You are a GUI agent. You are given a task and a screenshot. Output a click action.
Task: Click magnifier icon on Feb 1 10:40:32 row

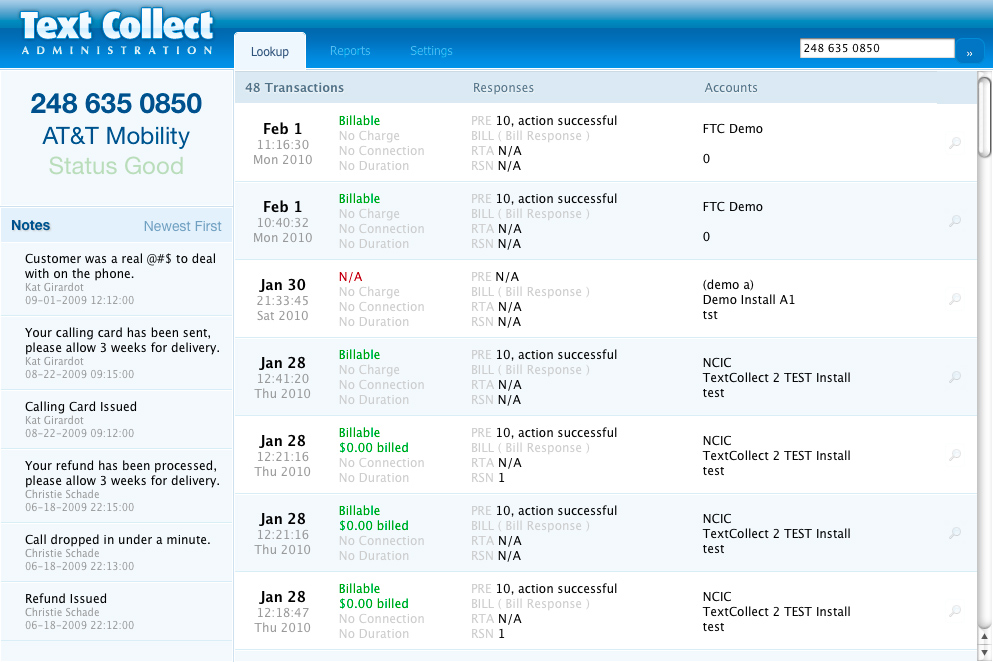[x=954, y=221]
